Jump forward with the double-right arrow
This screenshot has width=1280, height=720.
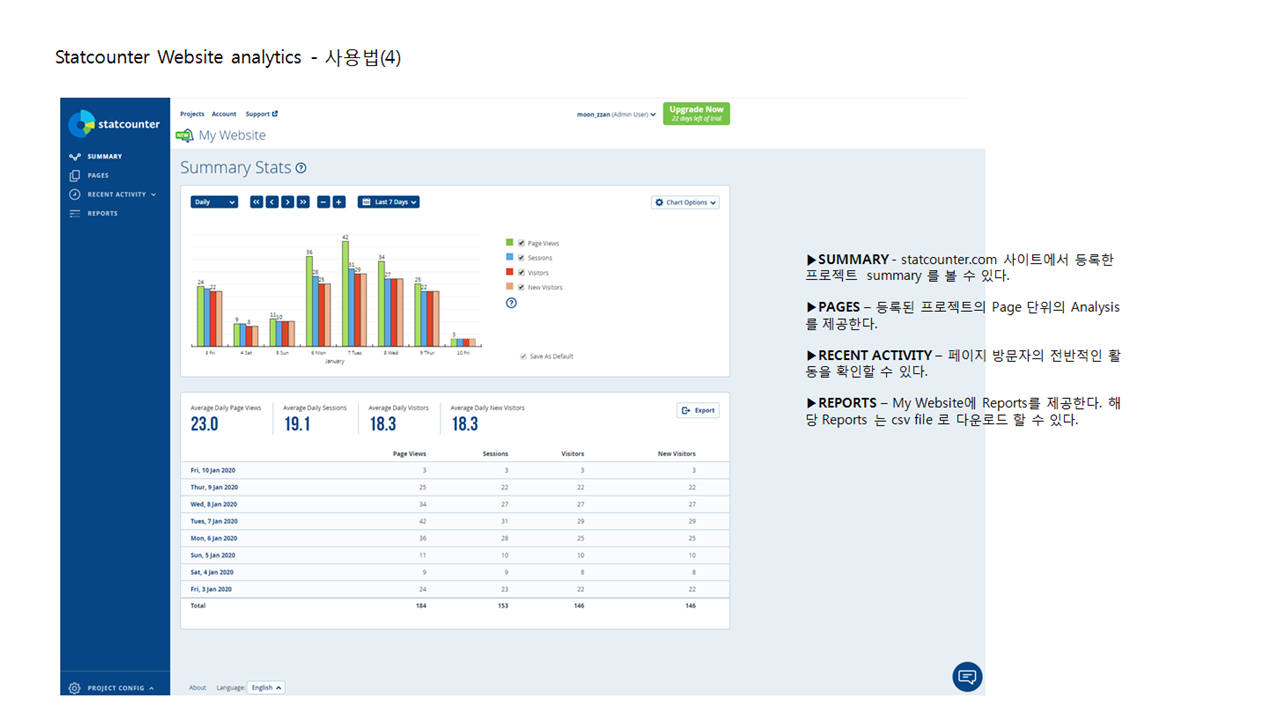(303, 202)
